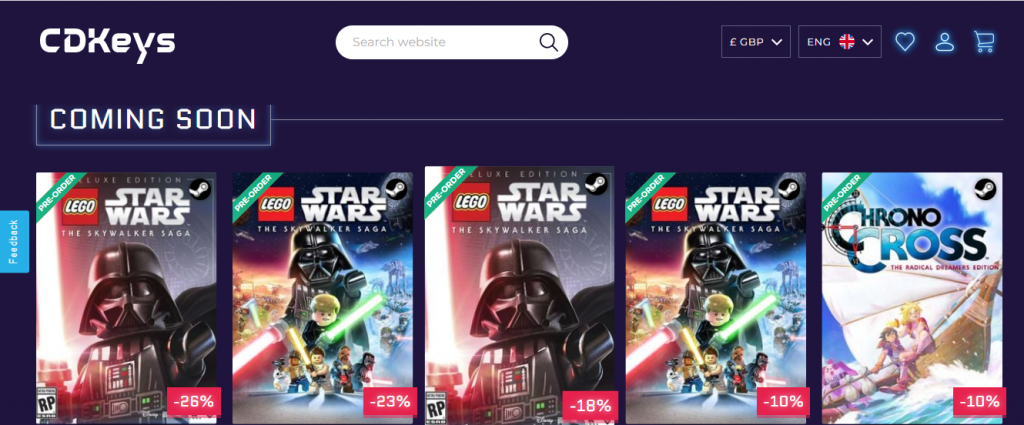Click Steam icon on Chrono Cross cover
Screen dimensions: 1024x425
pos(985,189)
